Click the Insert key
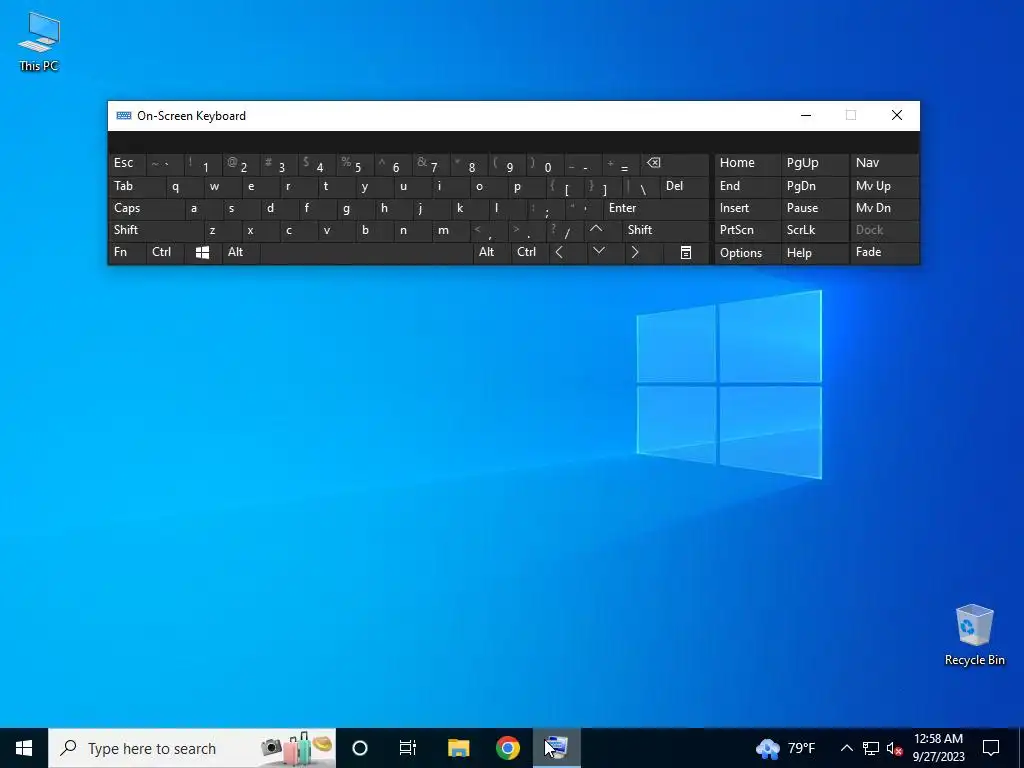 [x=747, y=208]
